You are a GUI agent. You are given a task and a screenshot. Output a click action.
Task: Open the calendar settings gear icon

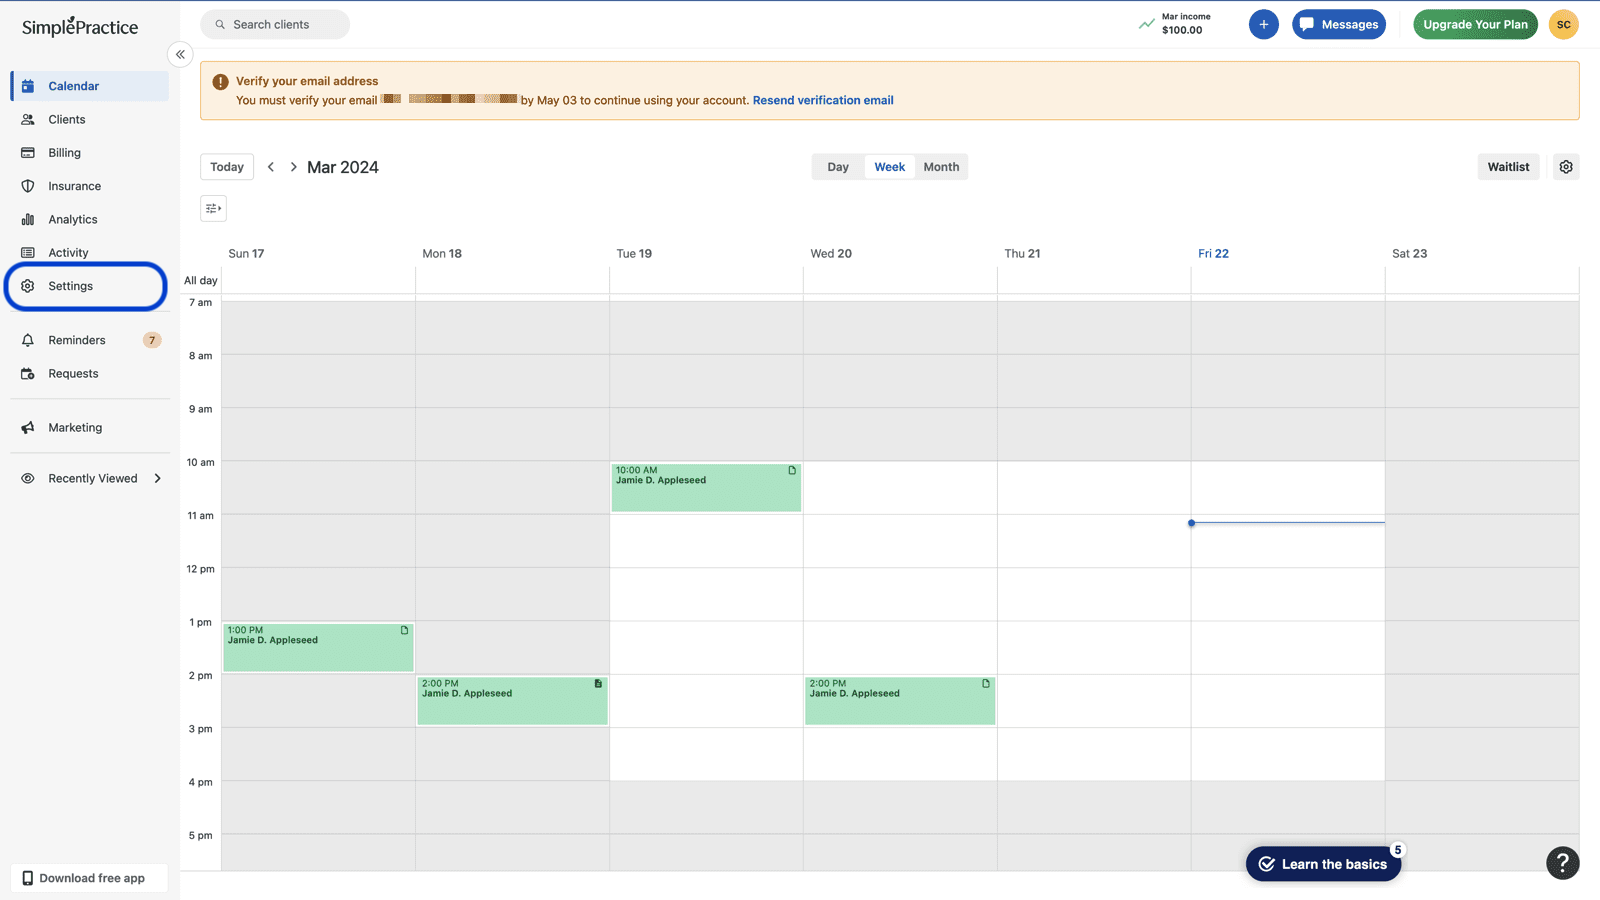point(1565,167)
